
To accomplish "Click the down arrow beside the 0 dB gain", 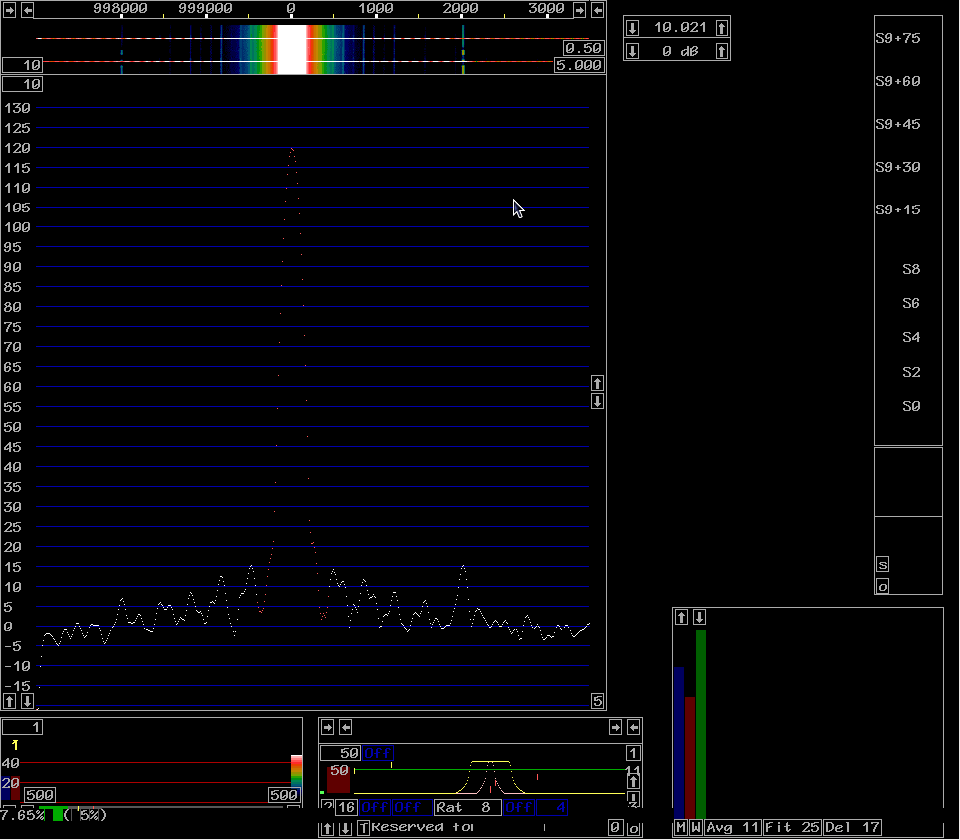I will pos(632,51).
